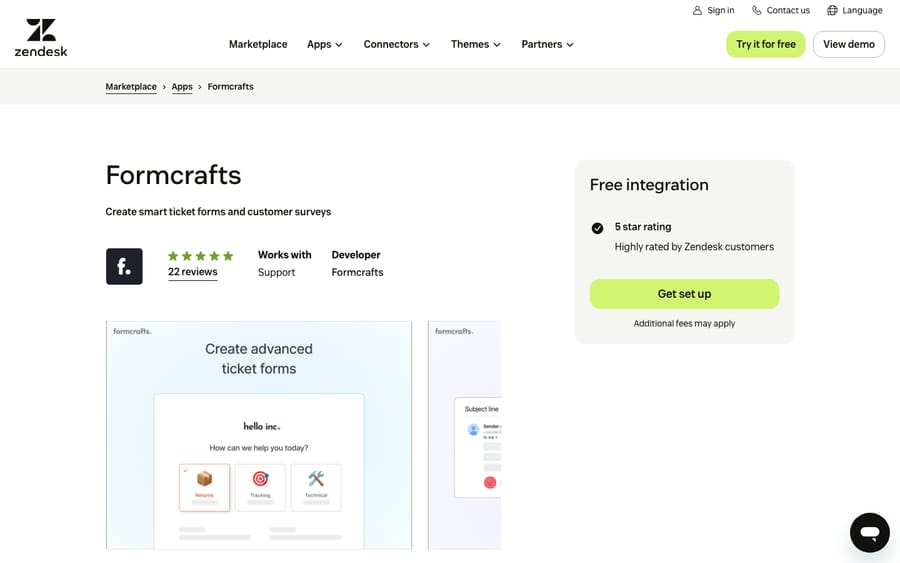Click the checkmark beside 5 star rating
The width and height of the screenshot is (900, 563).
pos(597,228)
